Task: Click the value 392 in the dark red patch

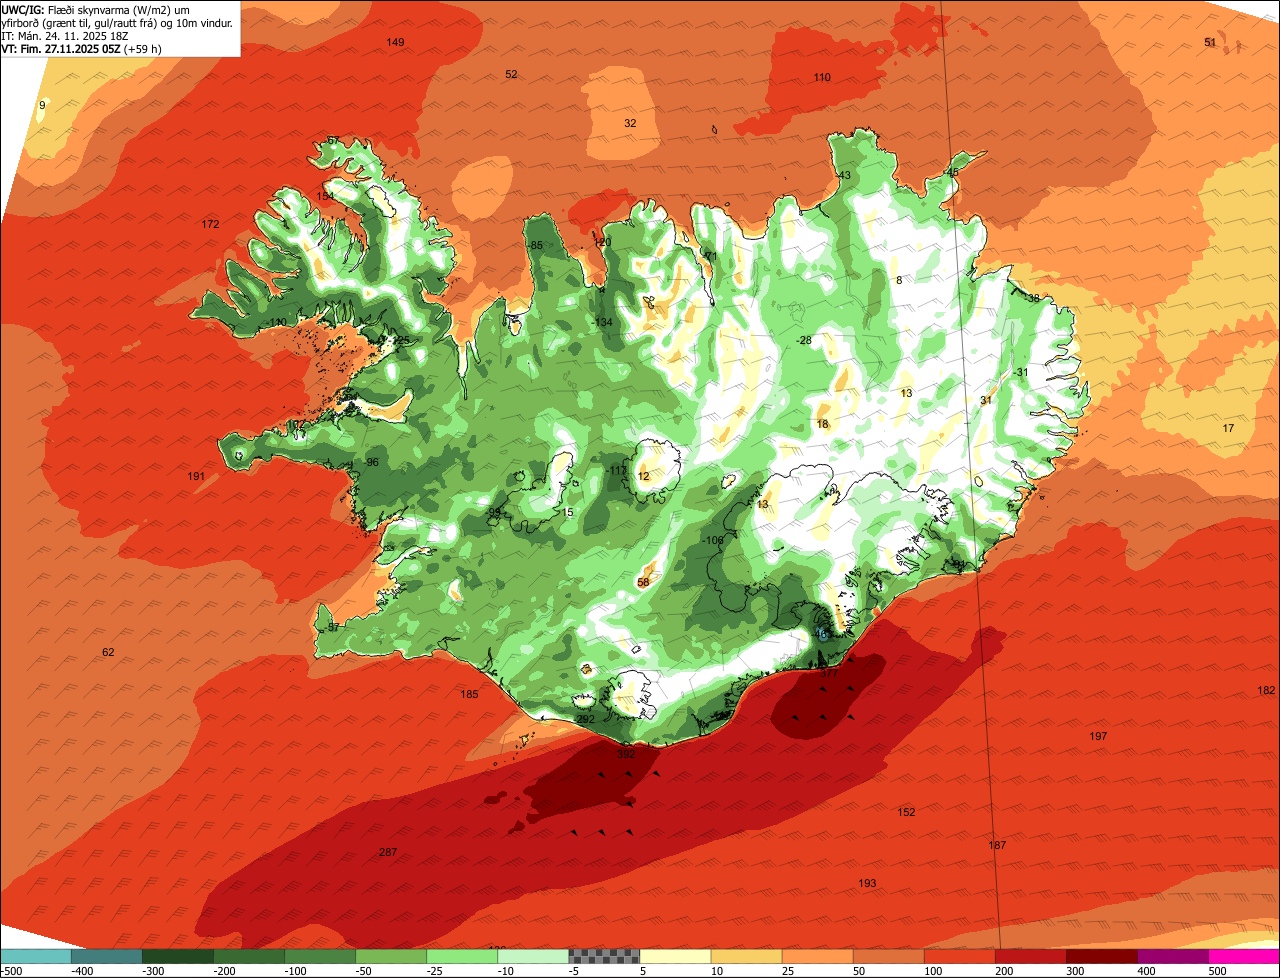Action: [626, 754]
